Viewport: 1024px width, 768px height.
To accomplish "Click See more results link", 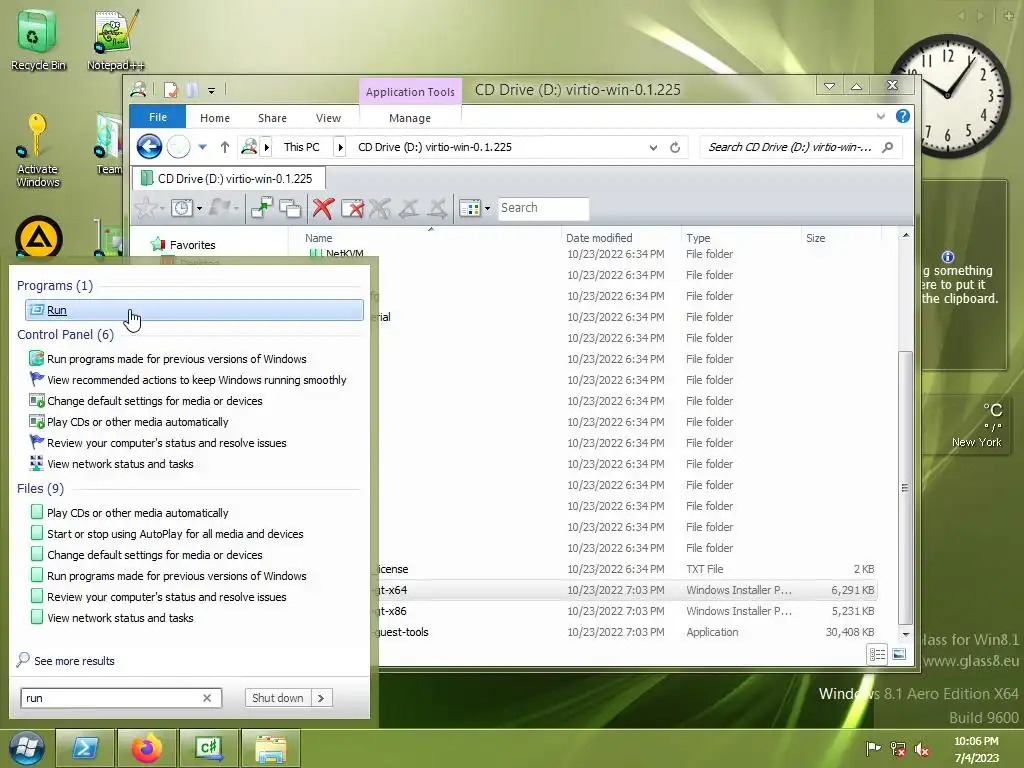I will click(x=74, y=661).
